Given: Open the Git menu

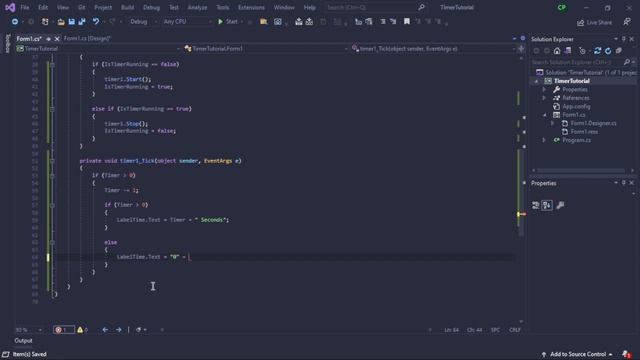Looking at the screenshot, I should (x=82, y=7).
